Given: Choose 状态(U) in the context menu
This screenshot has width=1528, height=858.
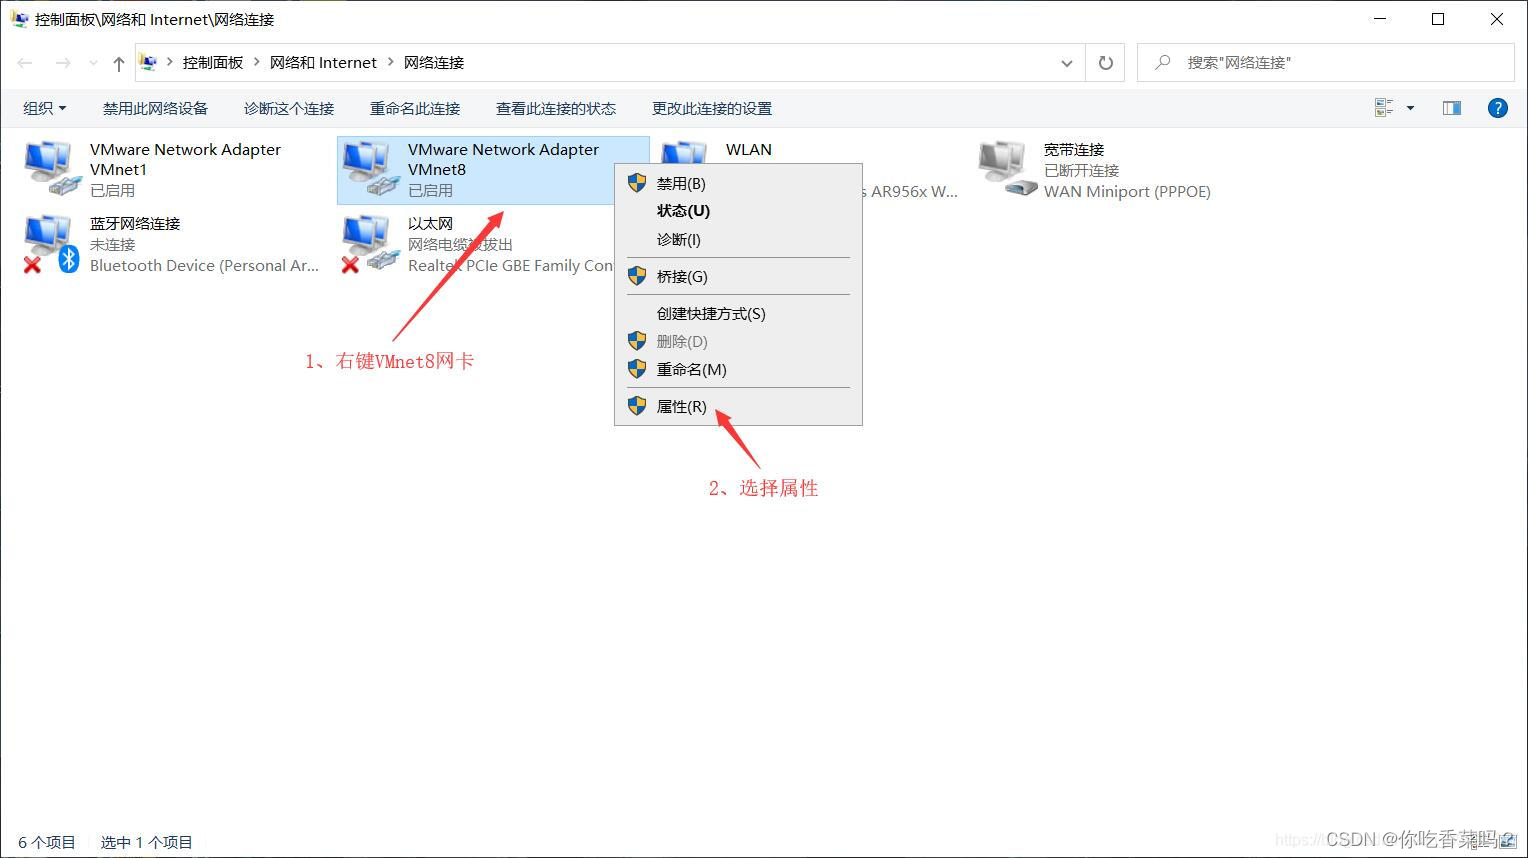Looking at the screenshot, I should (x=738, y=211).
